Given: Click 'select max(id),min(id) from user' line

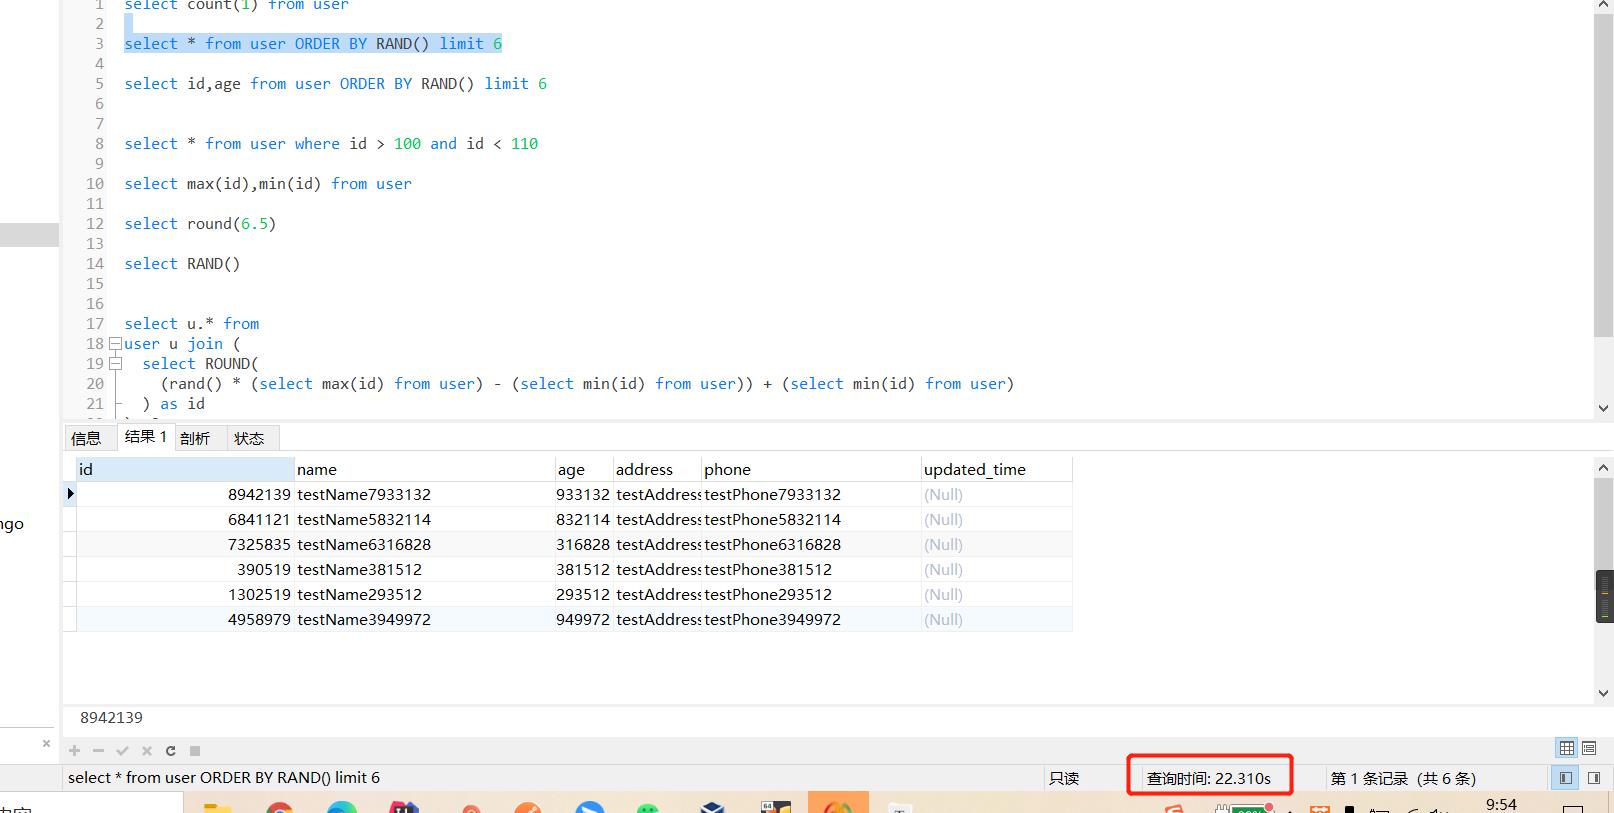Looking at the screenshot, I should click(268, 183).
